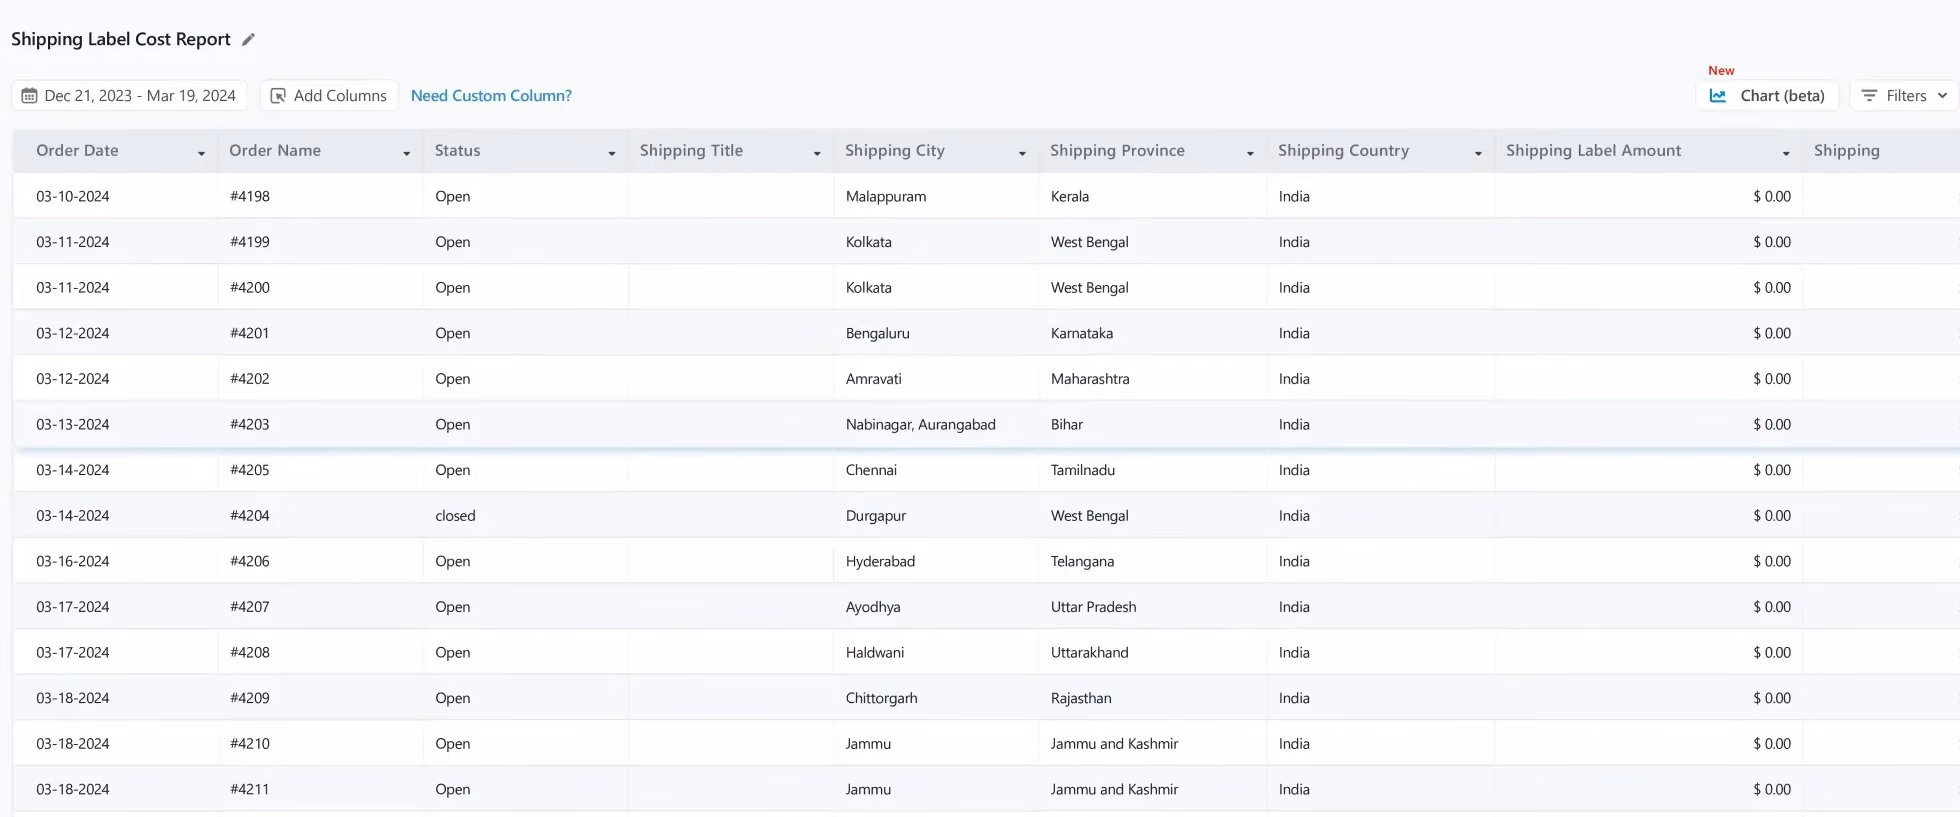
Task: Open Order Name column sort arrow
Action: (406, 153)
